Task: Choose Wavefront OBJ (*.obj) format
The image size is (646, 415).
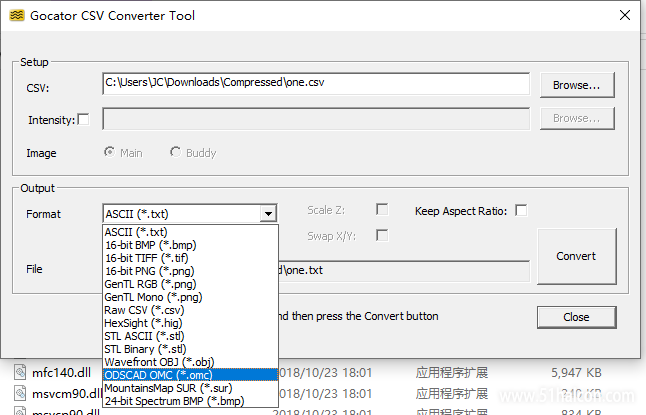Action: 190,362
